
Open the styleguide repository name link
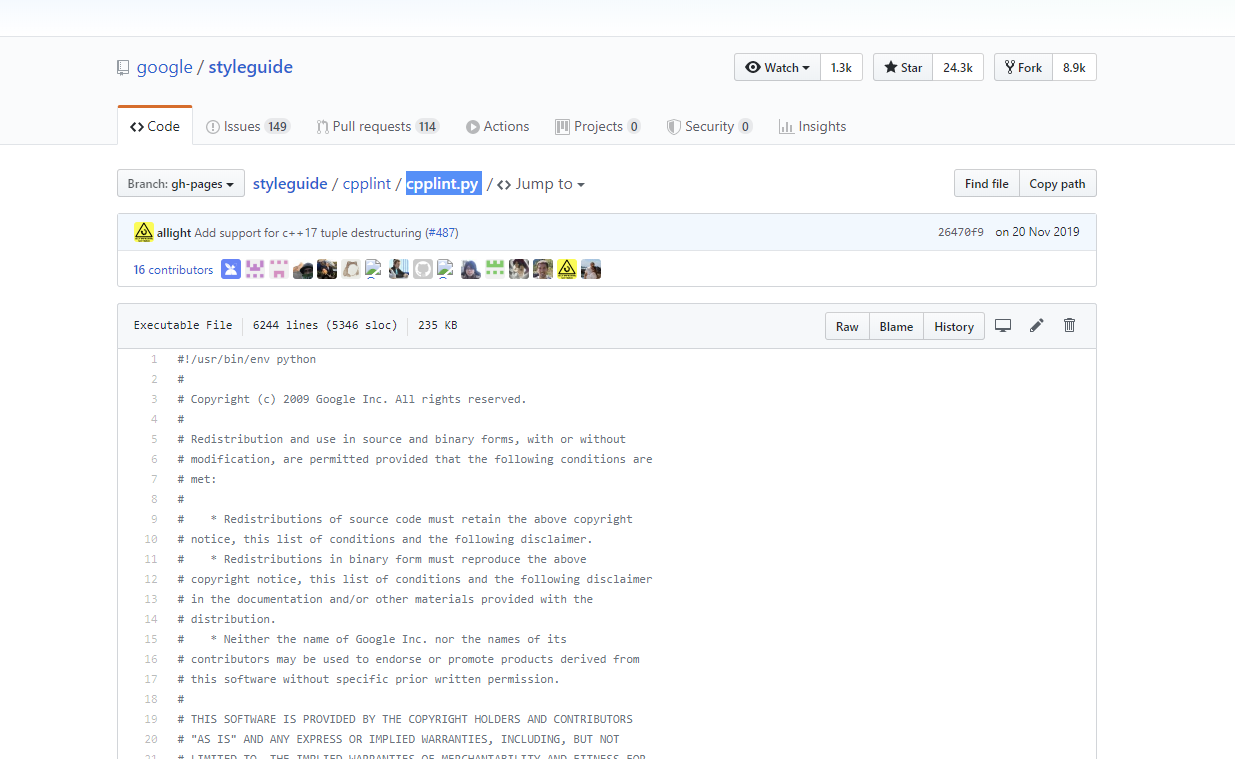pyautogui.click(x=251, y=67)
